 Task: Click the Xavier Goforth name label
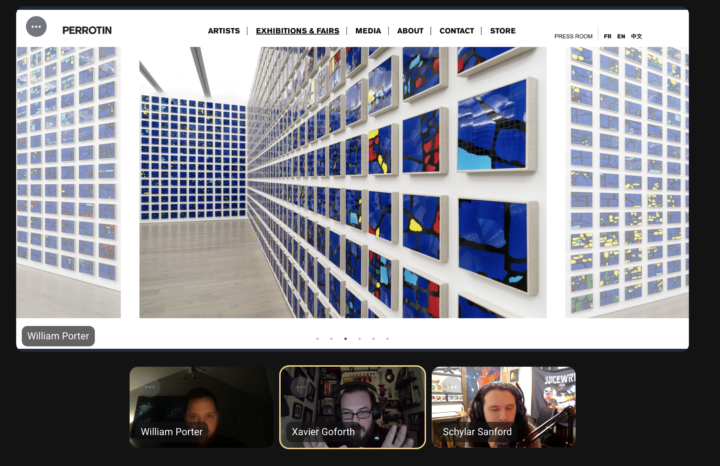click(x=323, y=432)
